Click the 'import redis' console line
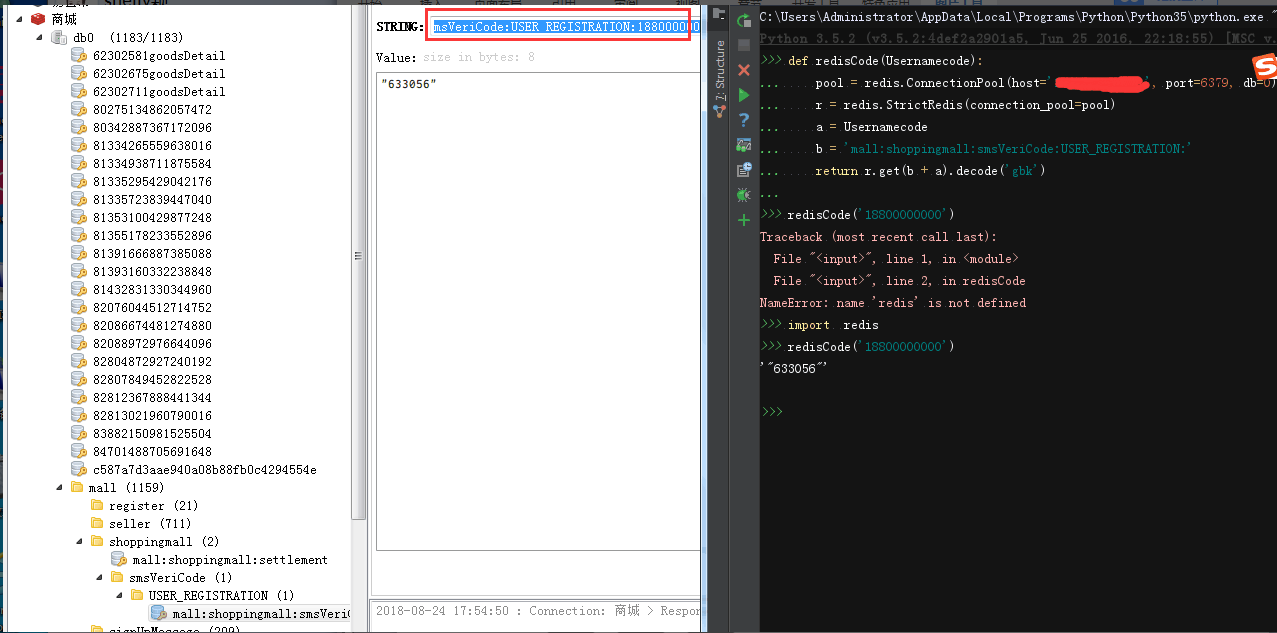Screen dimensions: 1277x633 (833, 325)
